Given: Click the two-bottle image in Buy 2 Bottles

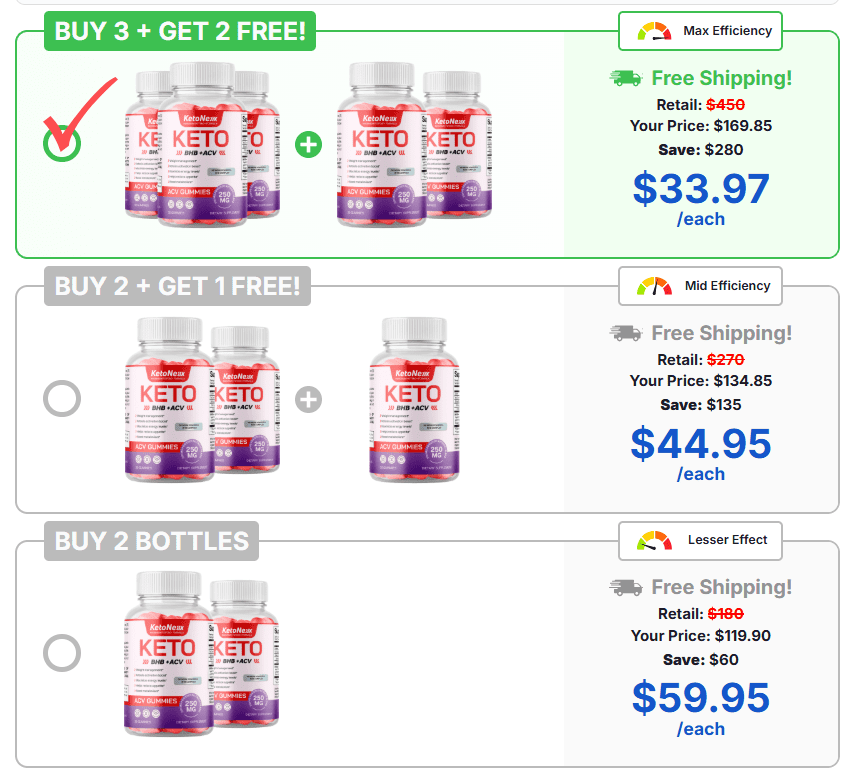Looking at the screenshot, I should click(202, 654).
